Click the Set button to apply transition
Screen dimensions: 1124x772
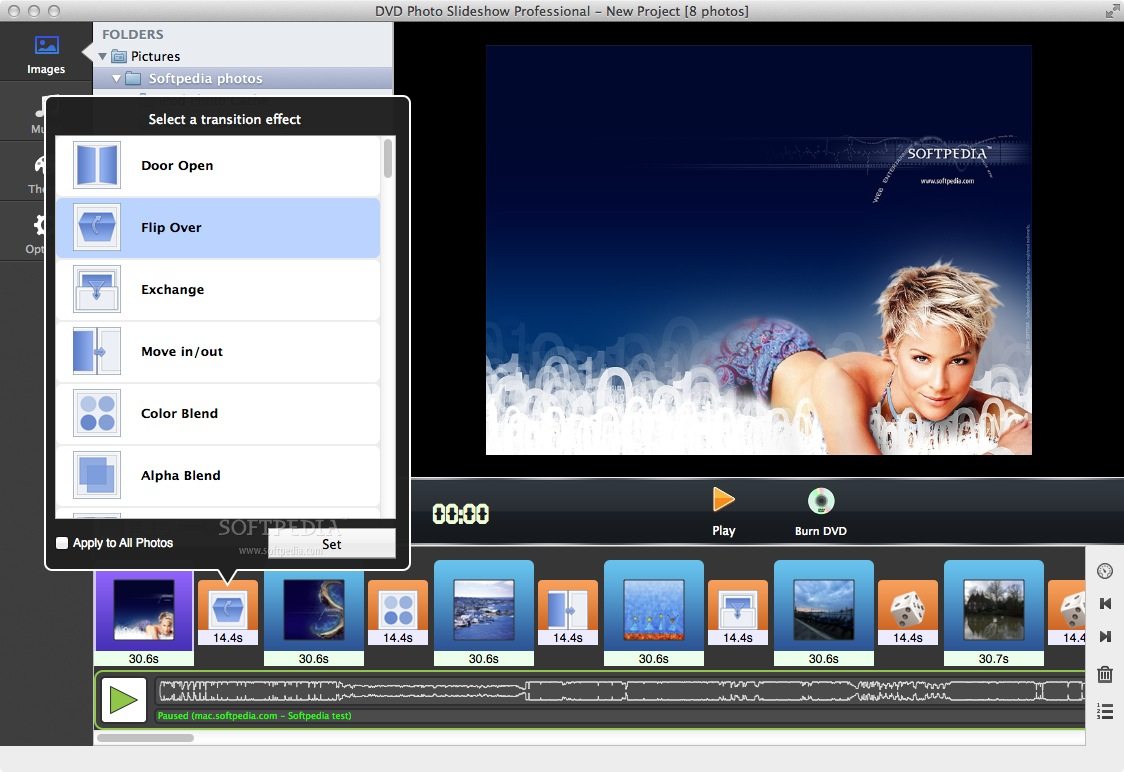coord(331,543)
